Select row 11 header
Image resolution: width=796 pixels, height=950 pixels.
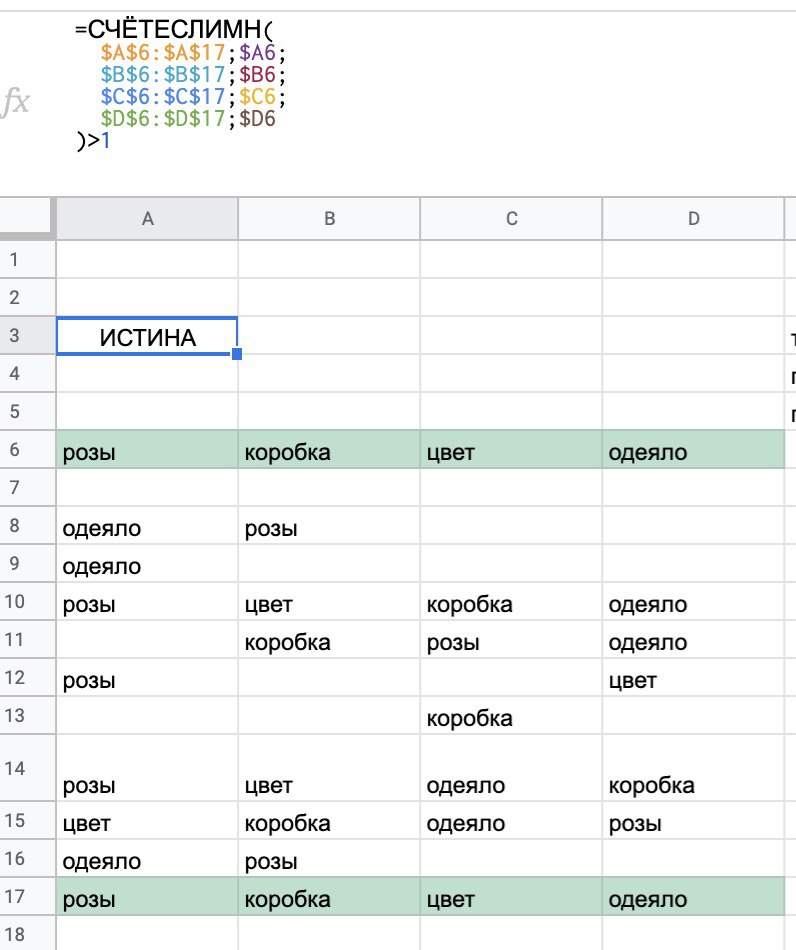(x=27, y=640)
